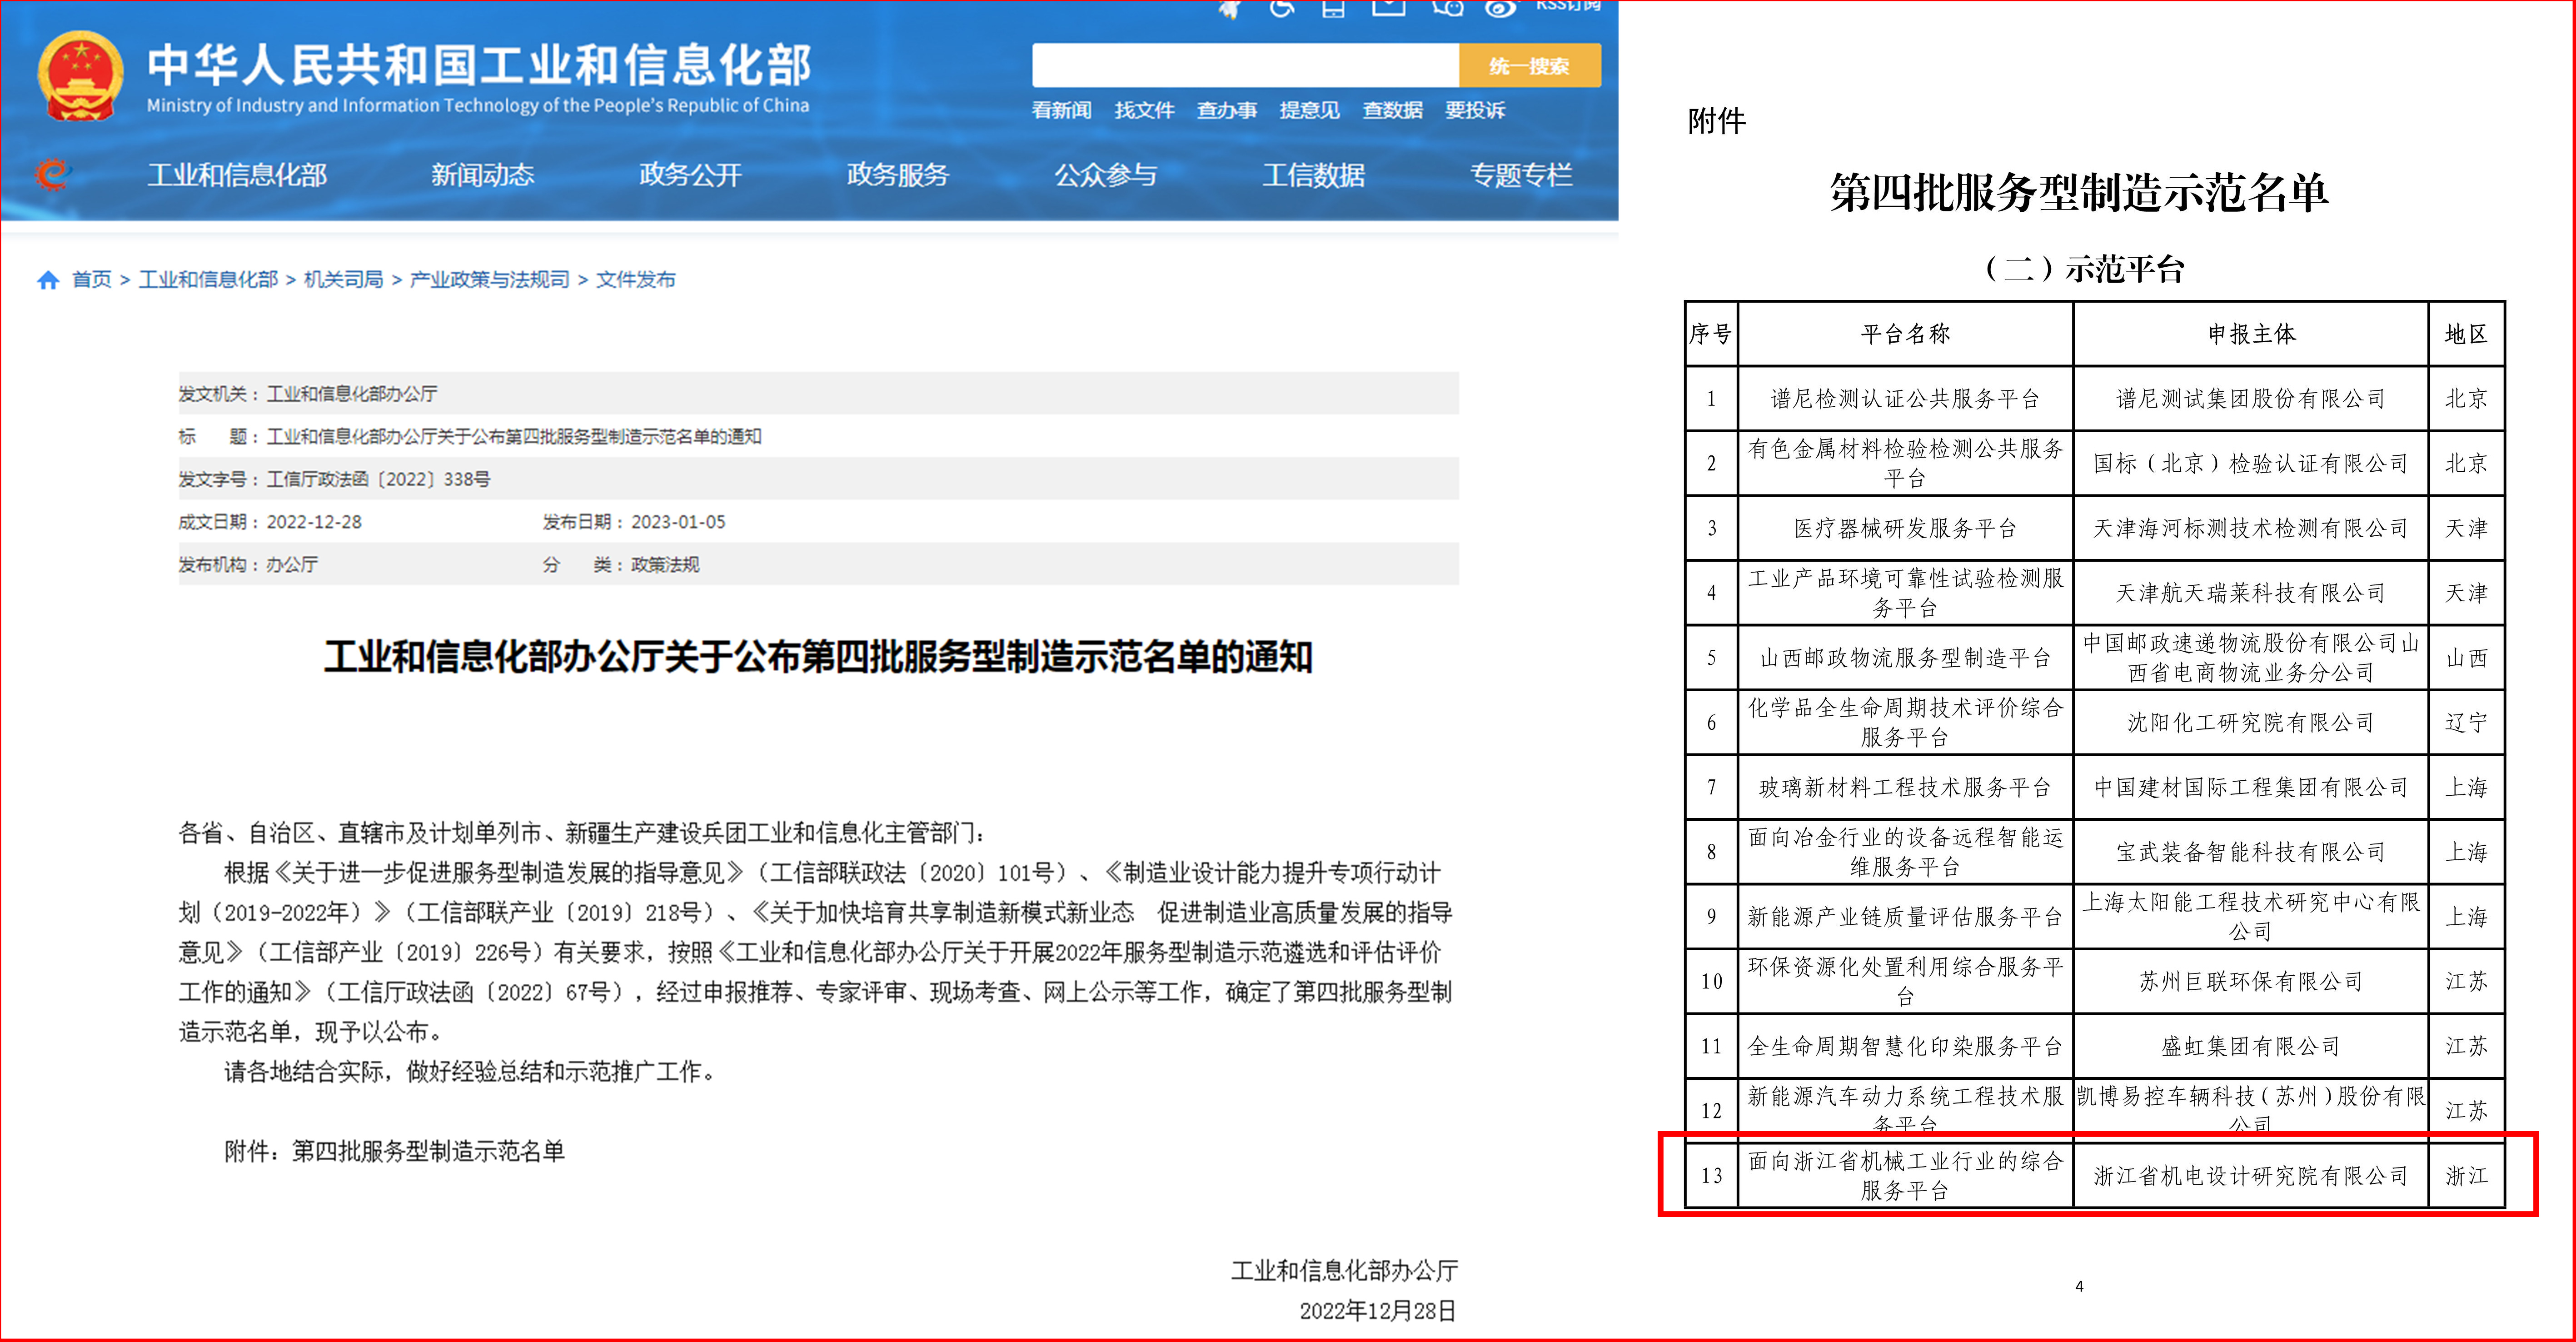This screenshot has width=2576, height=1342.
Task: Click the 成文日期 2022-12-28 value
Action: [314, 522]
